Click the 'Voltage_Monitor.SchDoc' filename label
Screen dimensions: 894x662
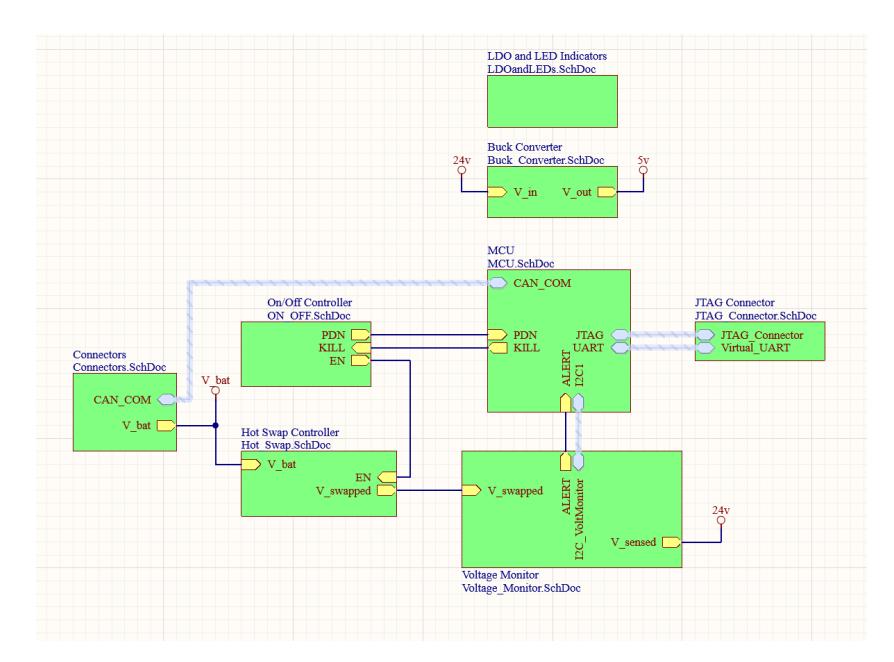click(521, 588)
